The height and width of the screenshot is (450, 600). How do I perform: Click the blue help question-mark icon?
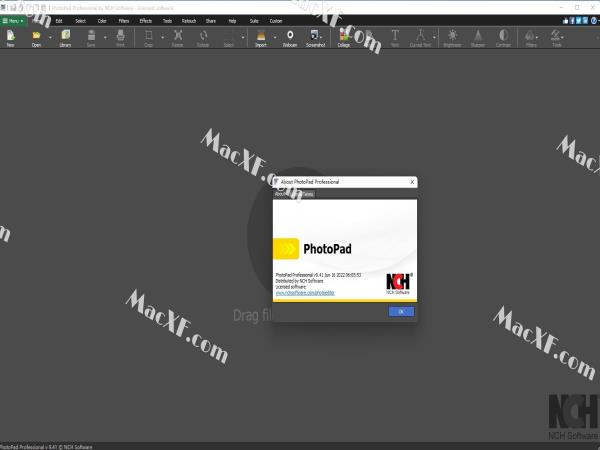click(x=594, y=21)
